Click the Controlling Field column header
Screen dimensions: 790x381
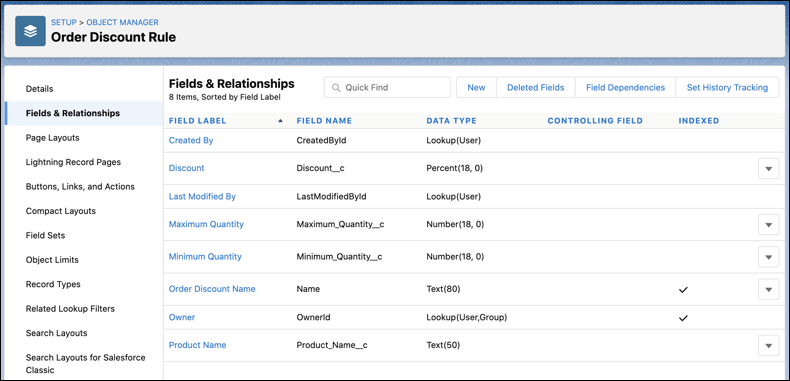[x=595, y=121]
